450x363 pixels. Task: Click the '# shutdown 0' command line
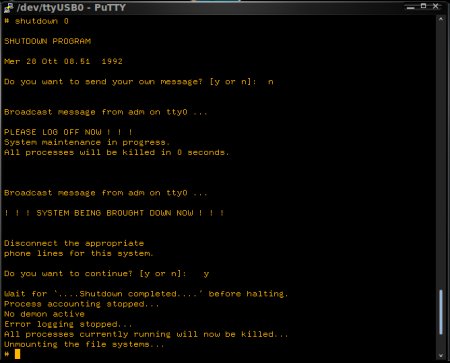point(36,21)
